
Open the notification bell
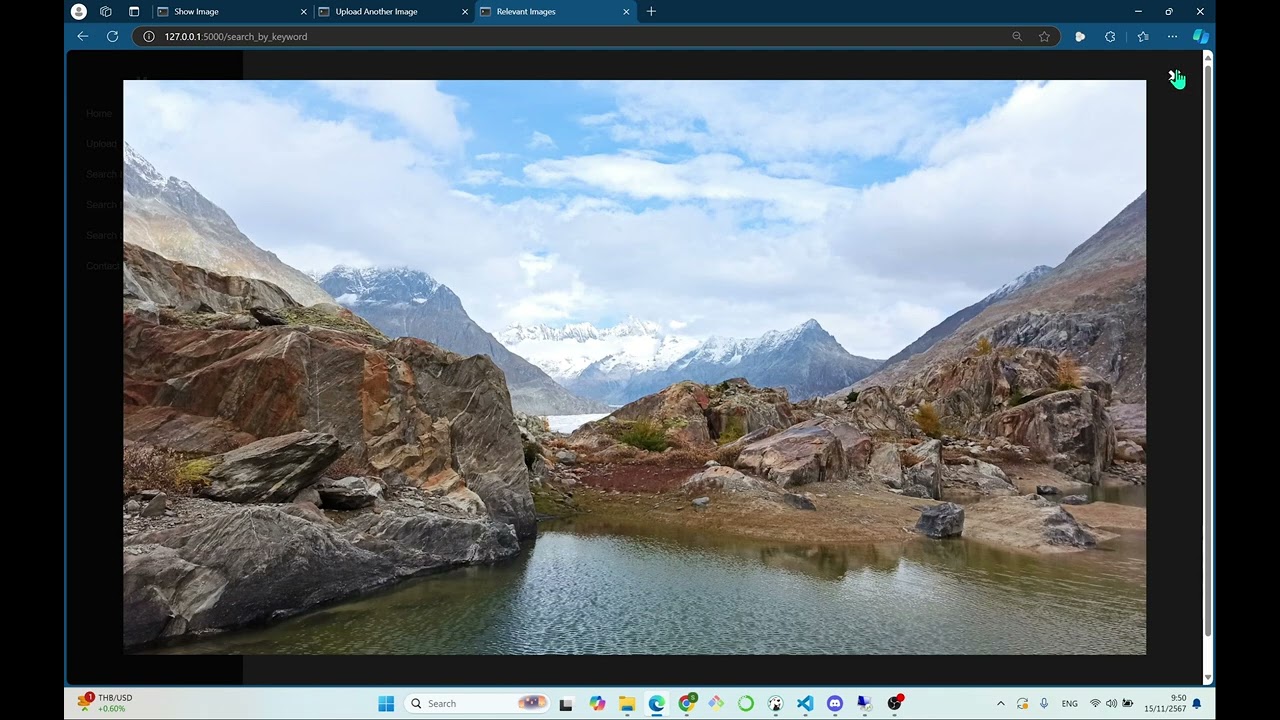point(1197,704)
